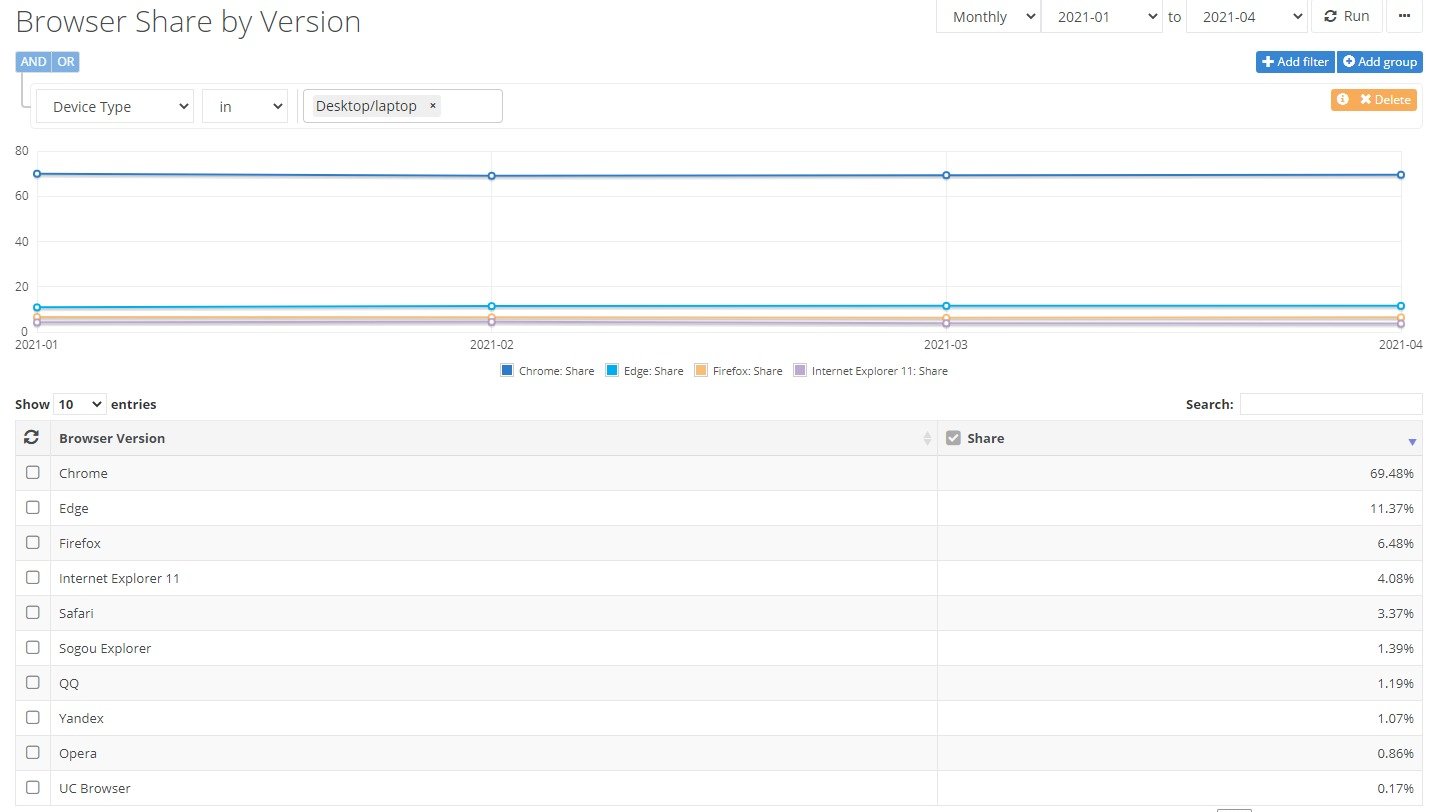Check the Sogou Explorer row checkbox
Image resolution: width=1440 pixels, height=812 pixels.
(x=33, y=647)
